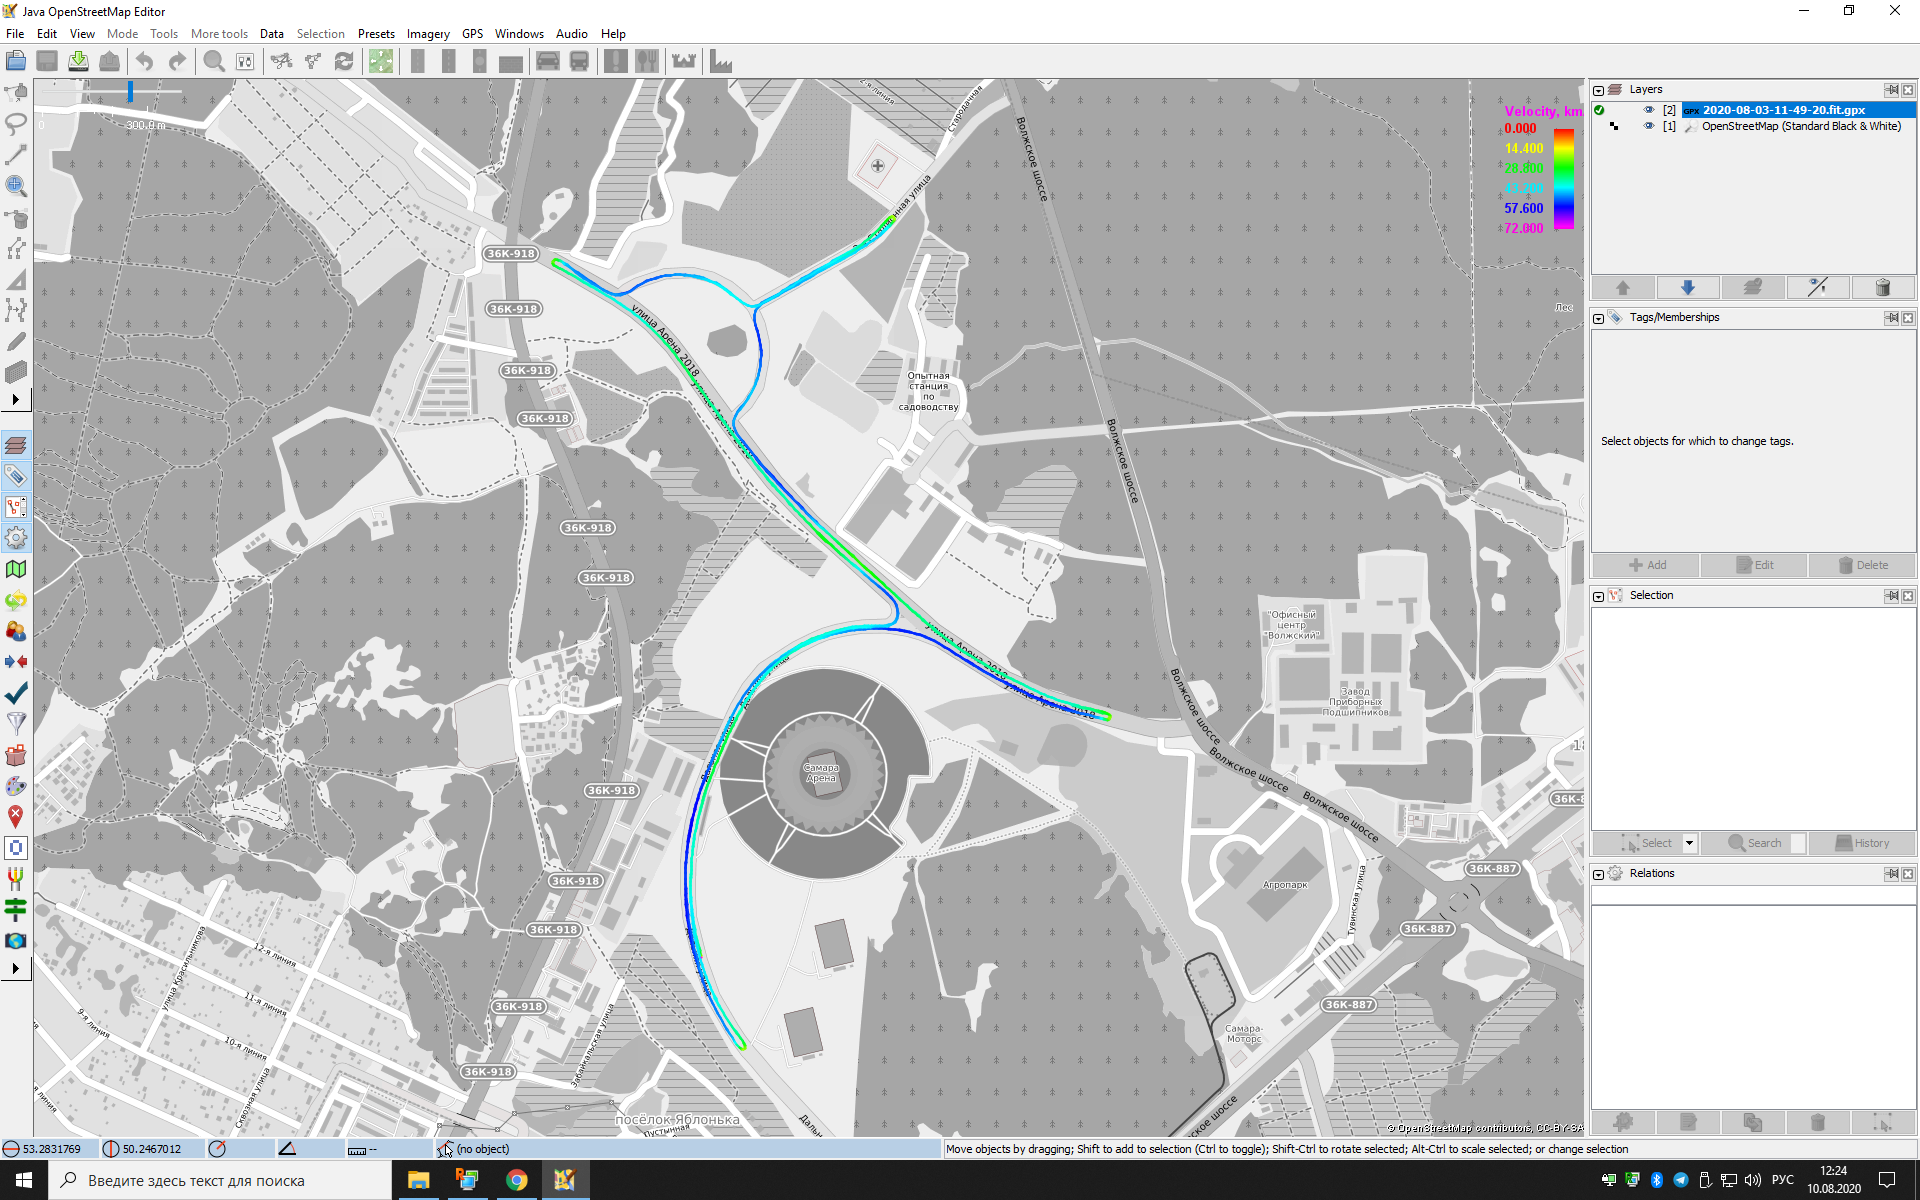Activate the Draw nodes tool
Image resolution: width=1920 pixels, height=1200 pixels.
tap(16, 155)
